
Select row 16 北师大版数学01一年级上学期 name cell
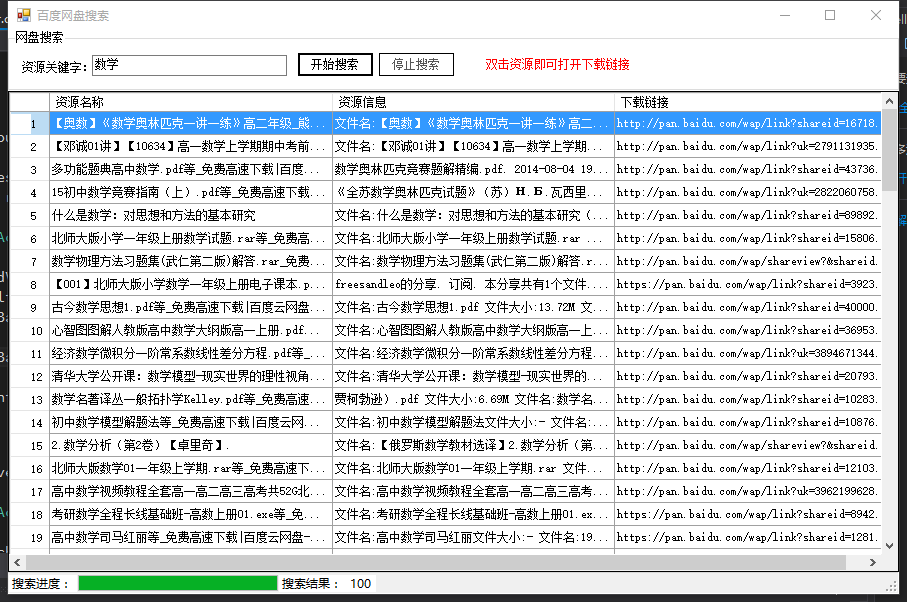191,468
